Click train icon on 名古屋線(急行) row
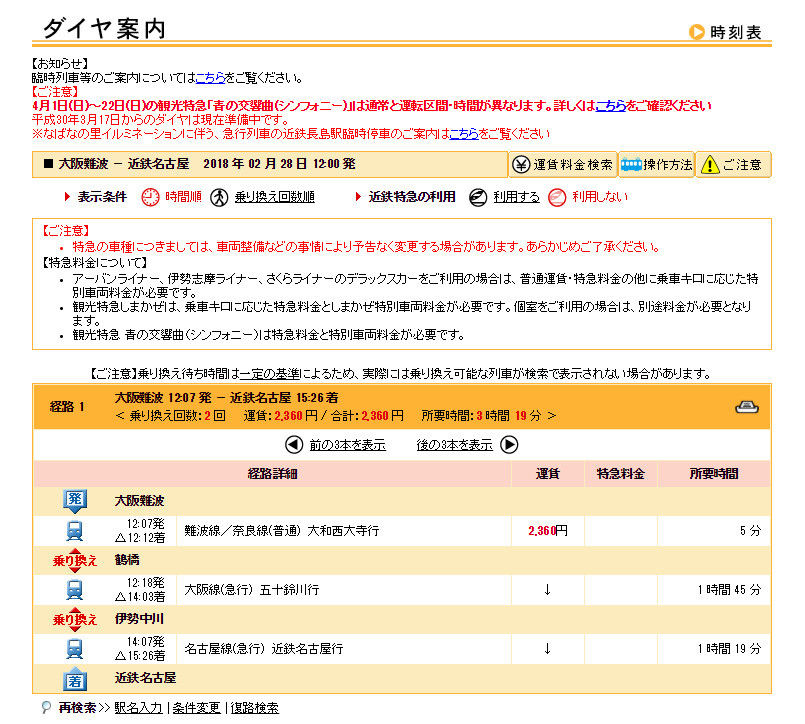Screen dimensions: 805x724 click(74, 649)
